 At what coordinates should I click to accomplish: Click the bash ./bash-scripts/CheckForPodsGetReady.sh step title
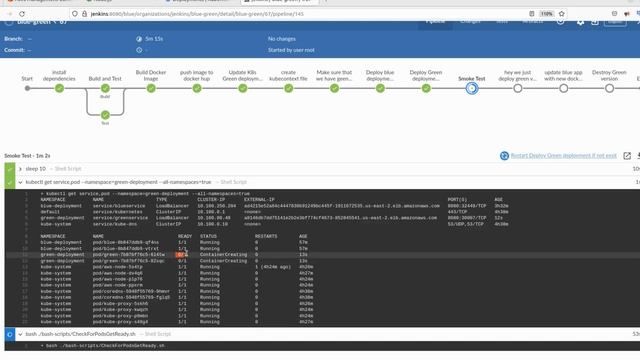(80, 334)
